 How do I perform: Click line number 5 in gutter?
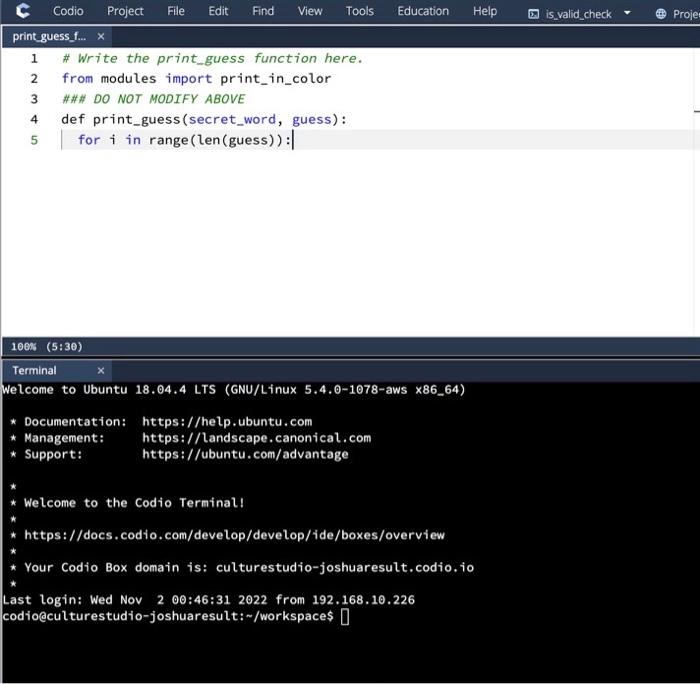pos(34,140)
